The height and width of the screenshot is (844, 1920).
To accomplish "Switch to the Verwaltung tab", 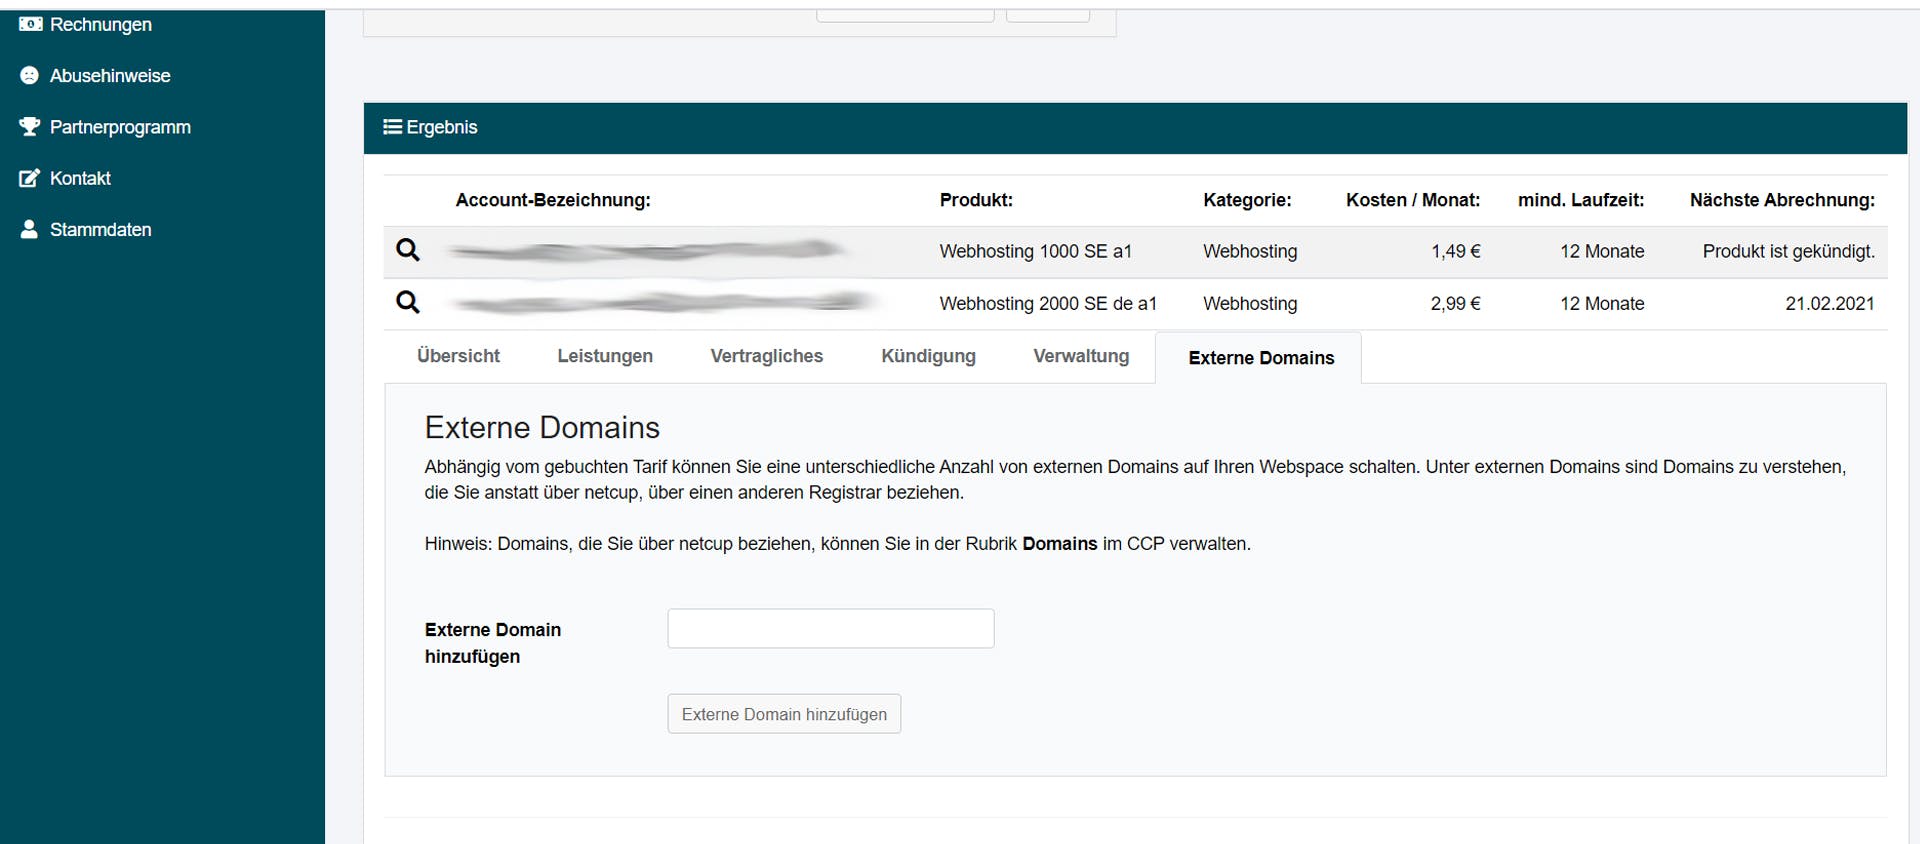I will point(1081,356).
